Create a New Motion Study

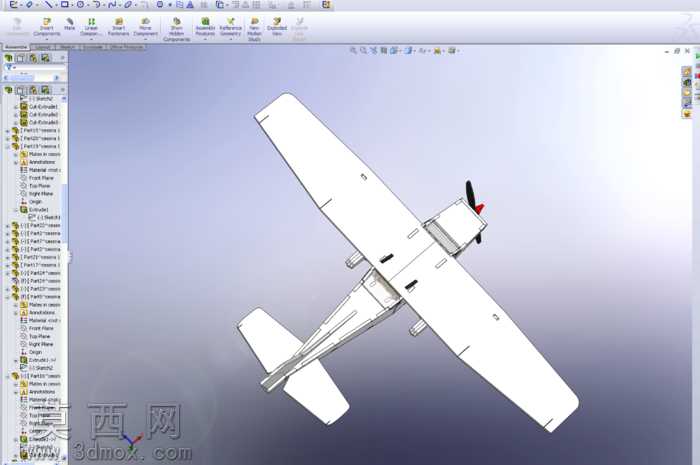point(254,29)
